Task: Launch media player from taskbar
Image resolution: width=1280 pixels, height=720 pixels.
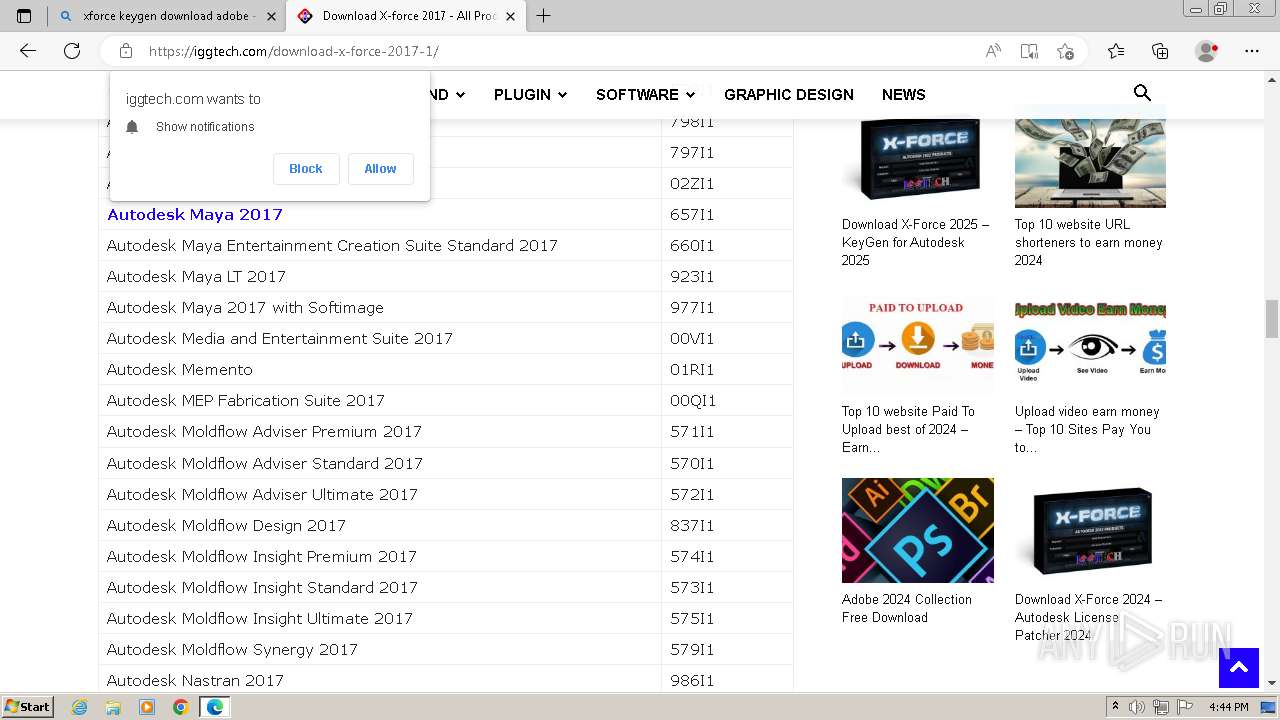Action: 147,707
